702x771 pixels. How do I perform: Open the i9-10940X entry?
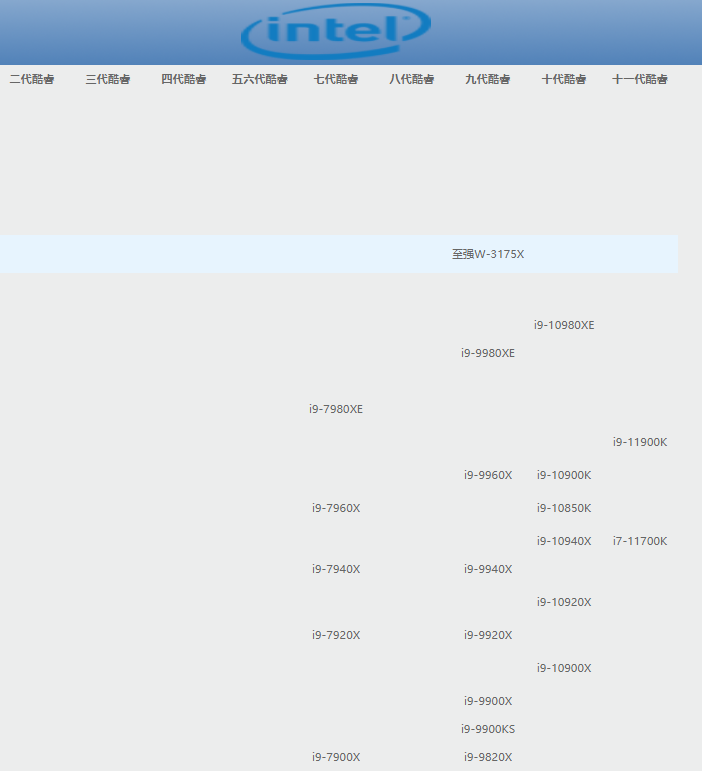(x=564, y=541)
